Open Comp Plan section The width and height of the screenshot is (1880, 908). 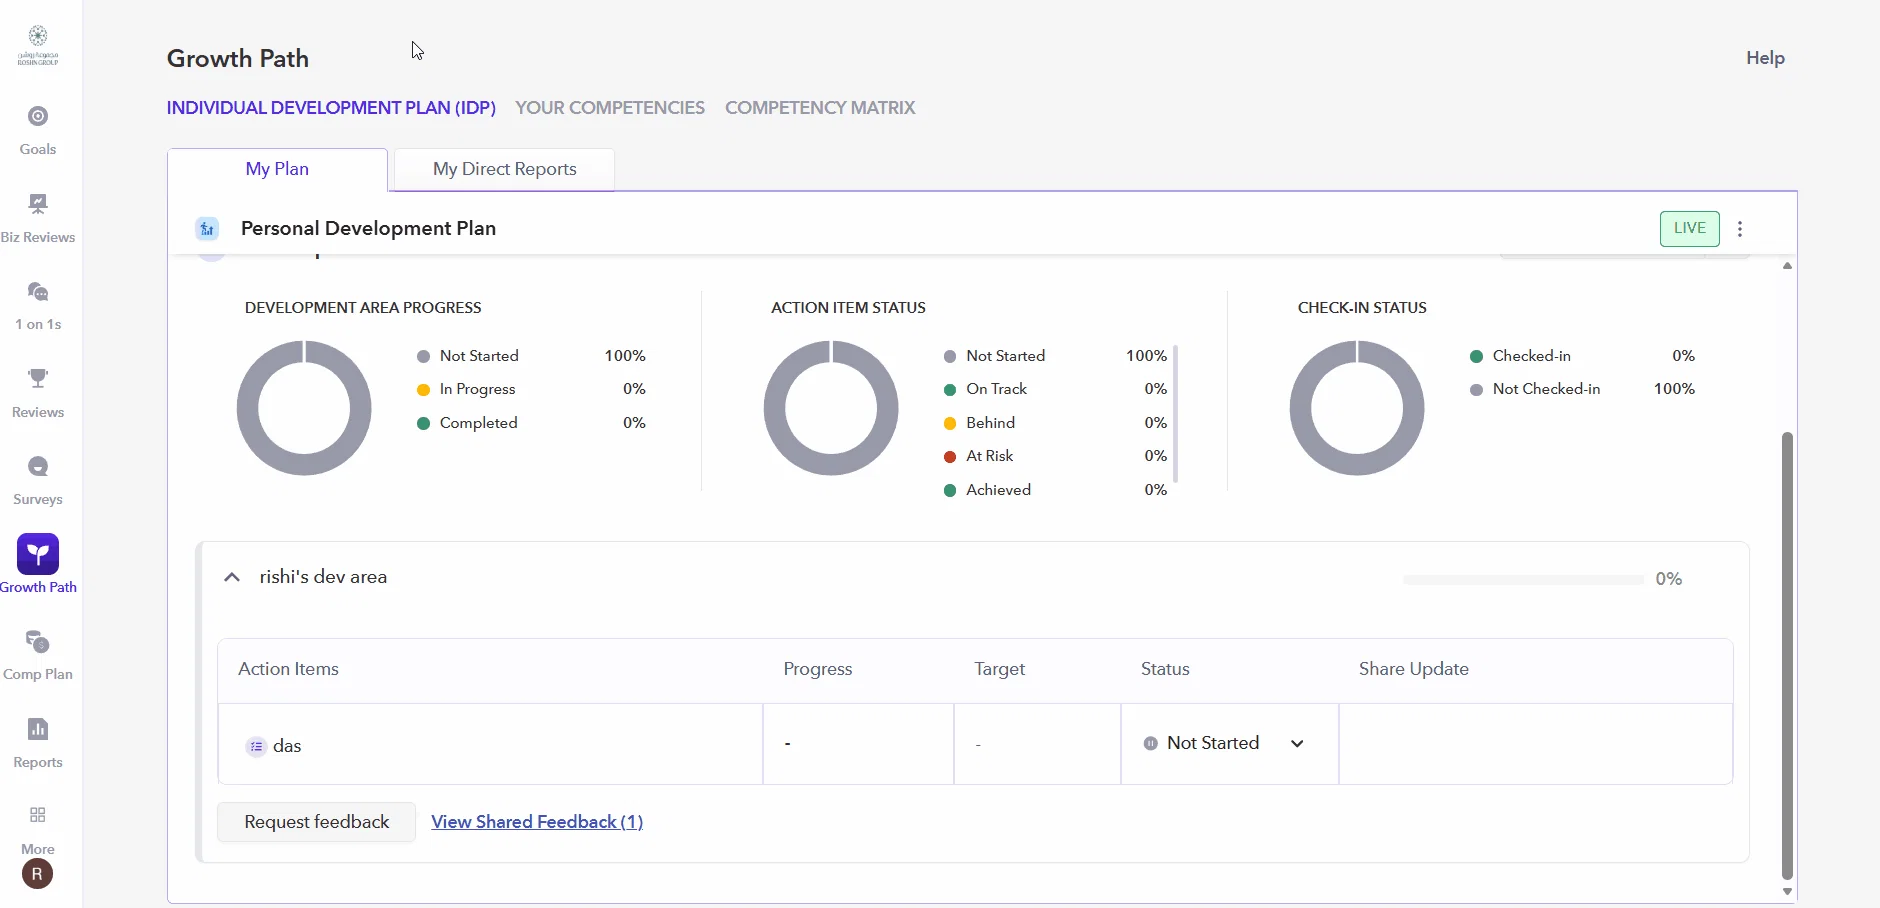(38, 656)
